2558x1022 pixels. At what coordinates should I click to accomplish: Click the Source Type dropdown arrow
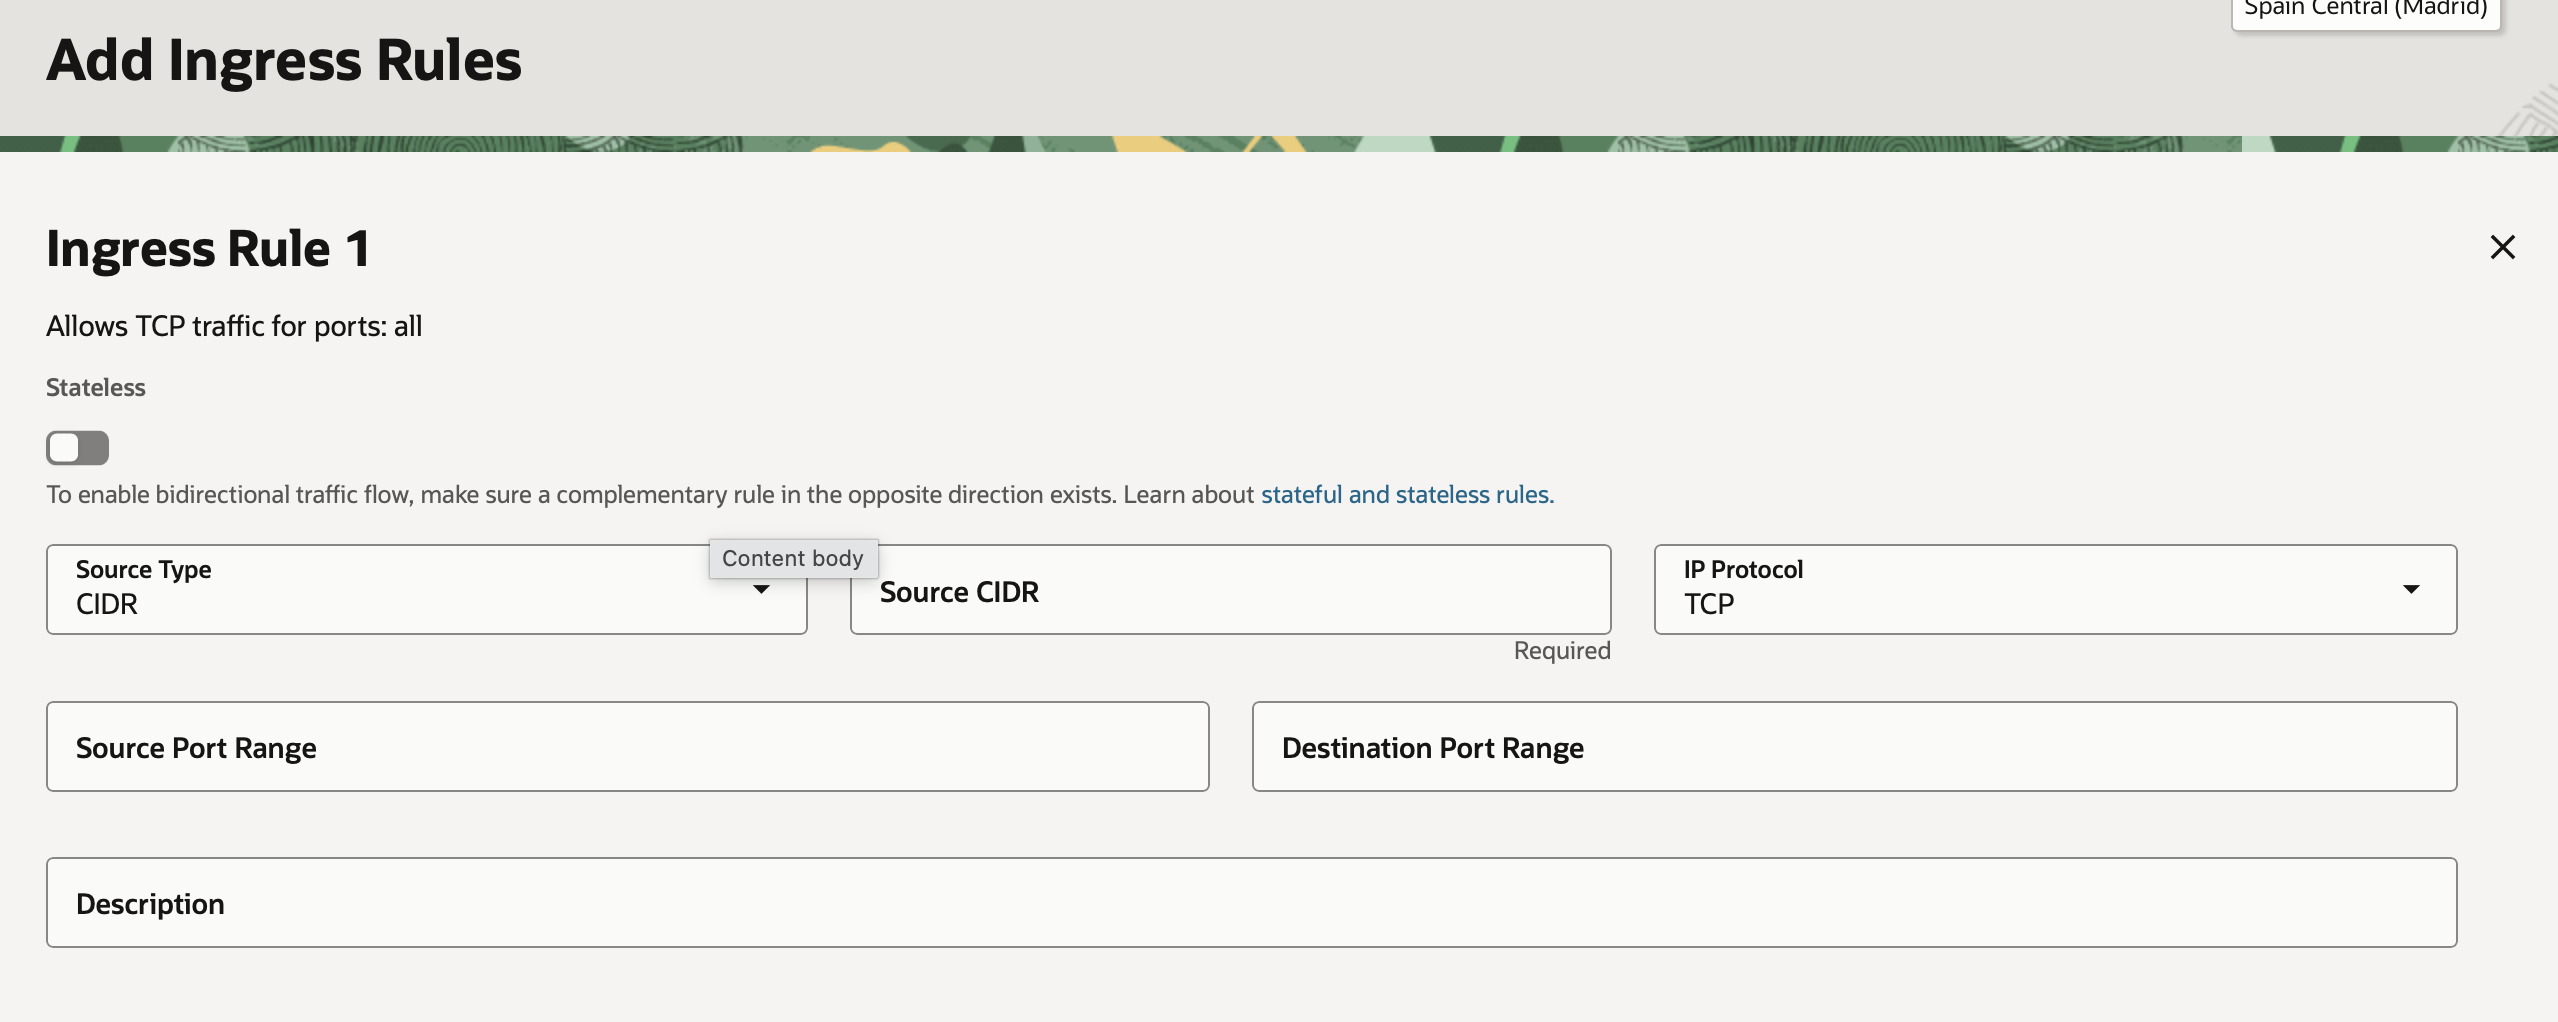coord(761,591)
